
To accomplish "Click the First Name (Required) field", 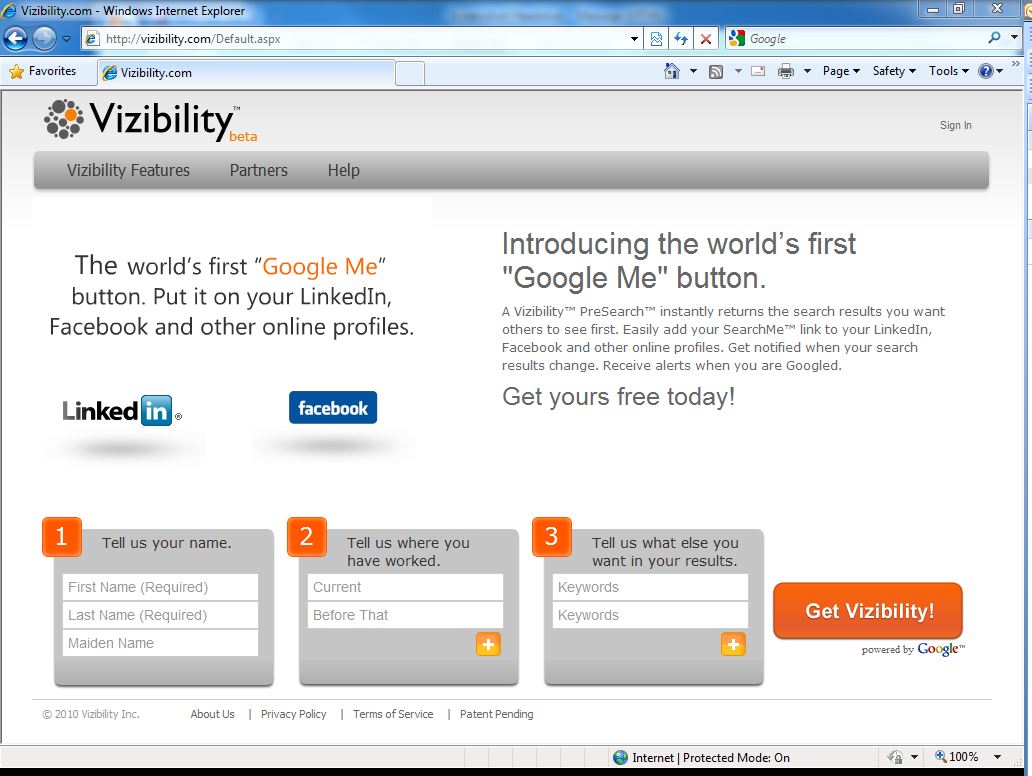I will click(x=161, y=587).
